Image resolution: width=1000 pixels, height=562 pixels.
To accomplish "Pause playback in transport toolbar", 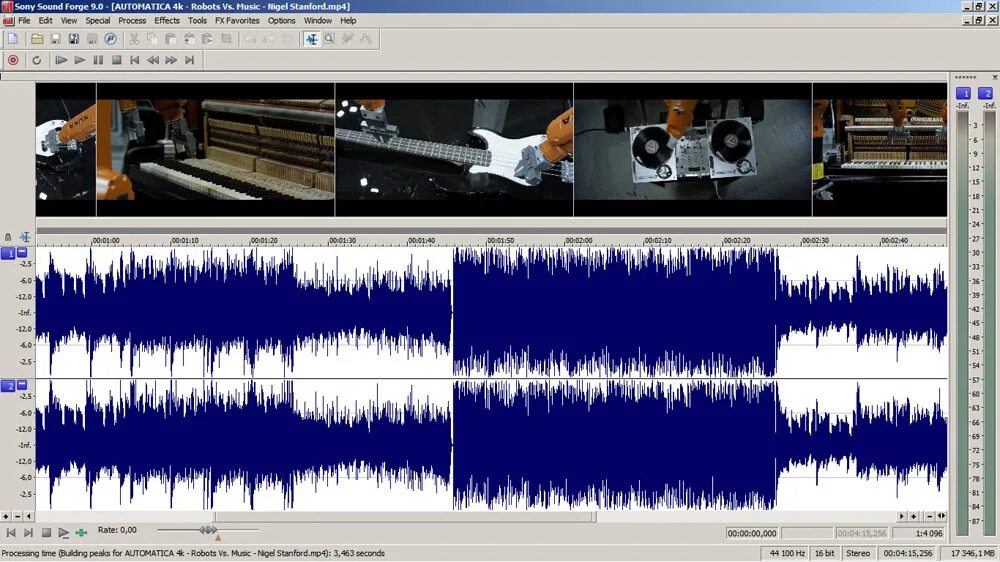I will tap(98, 60).
